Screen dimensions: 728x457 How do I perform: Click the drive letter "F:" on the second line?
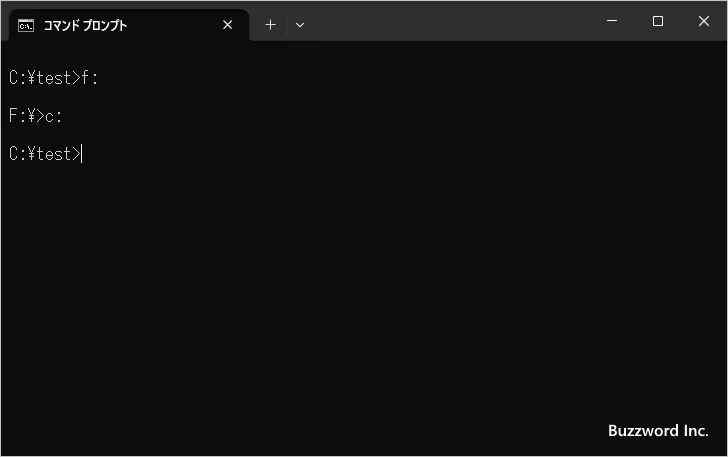coord(17,116)
